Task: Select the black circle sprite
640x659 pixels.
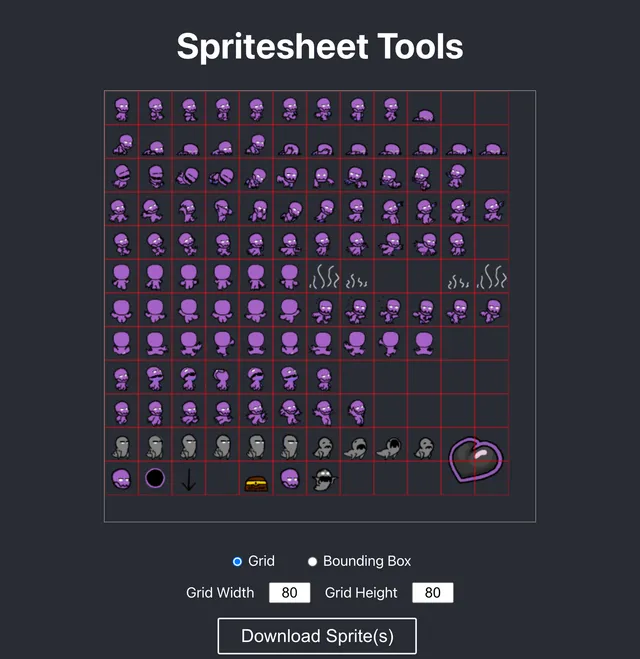Action: [x=155, y=478]
